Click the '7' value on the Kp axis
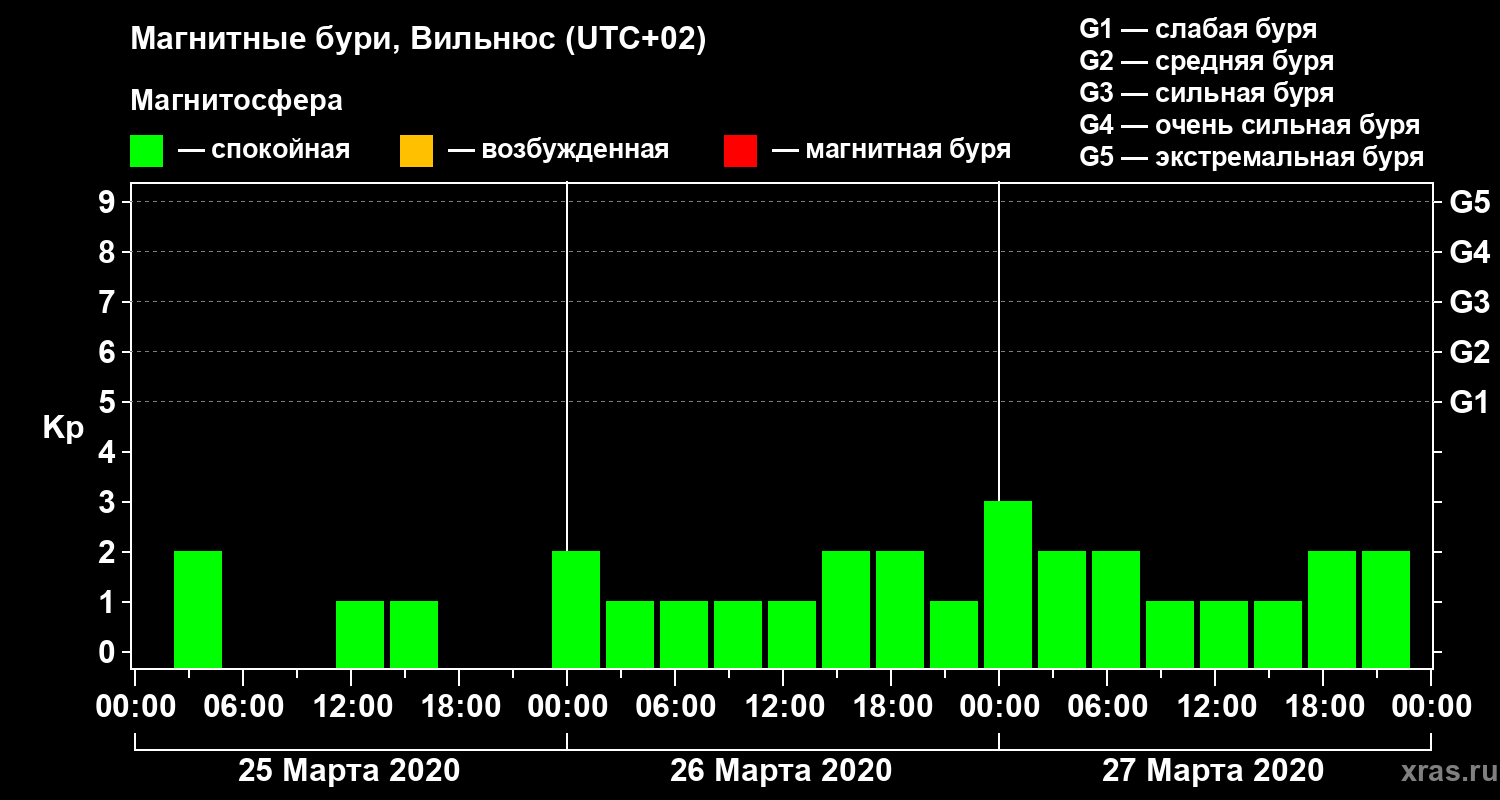This screenshot has height=800, width=1500. (x=109, y=303)
